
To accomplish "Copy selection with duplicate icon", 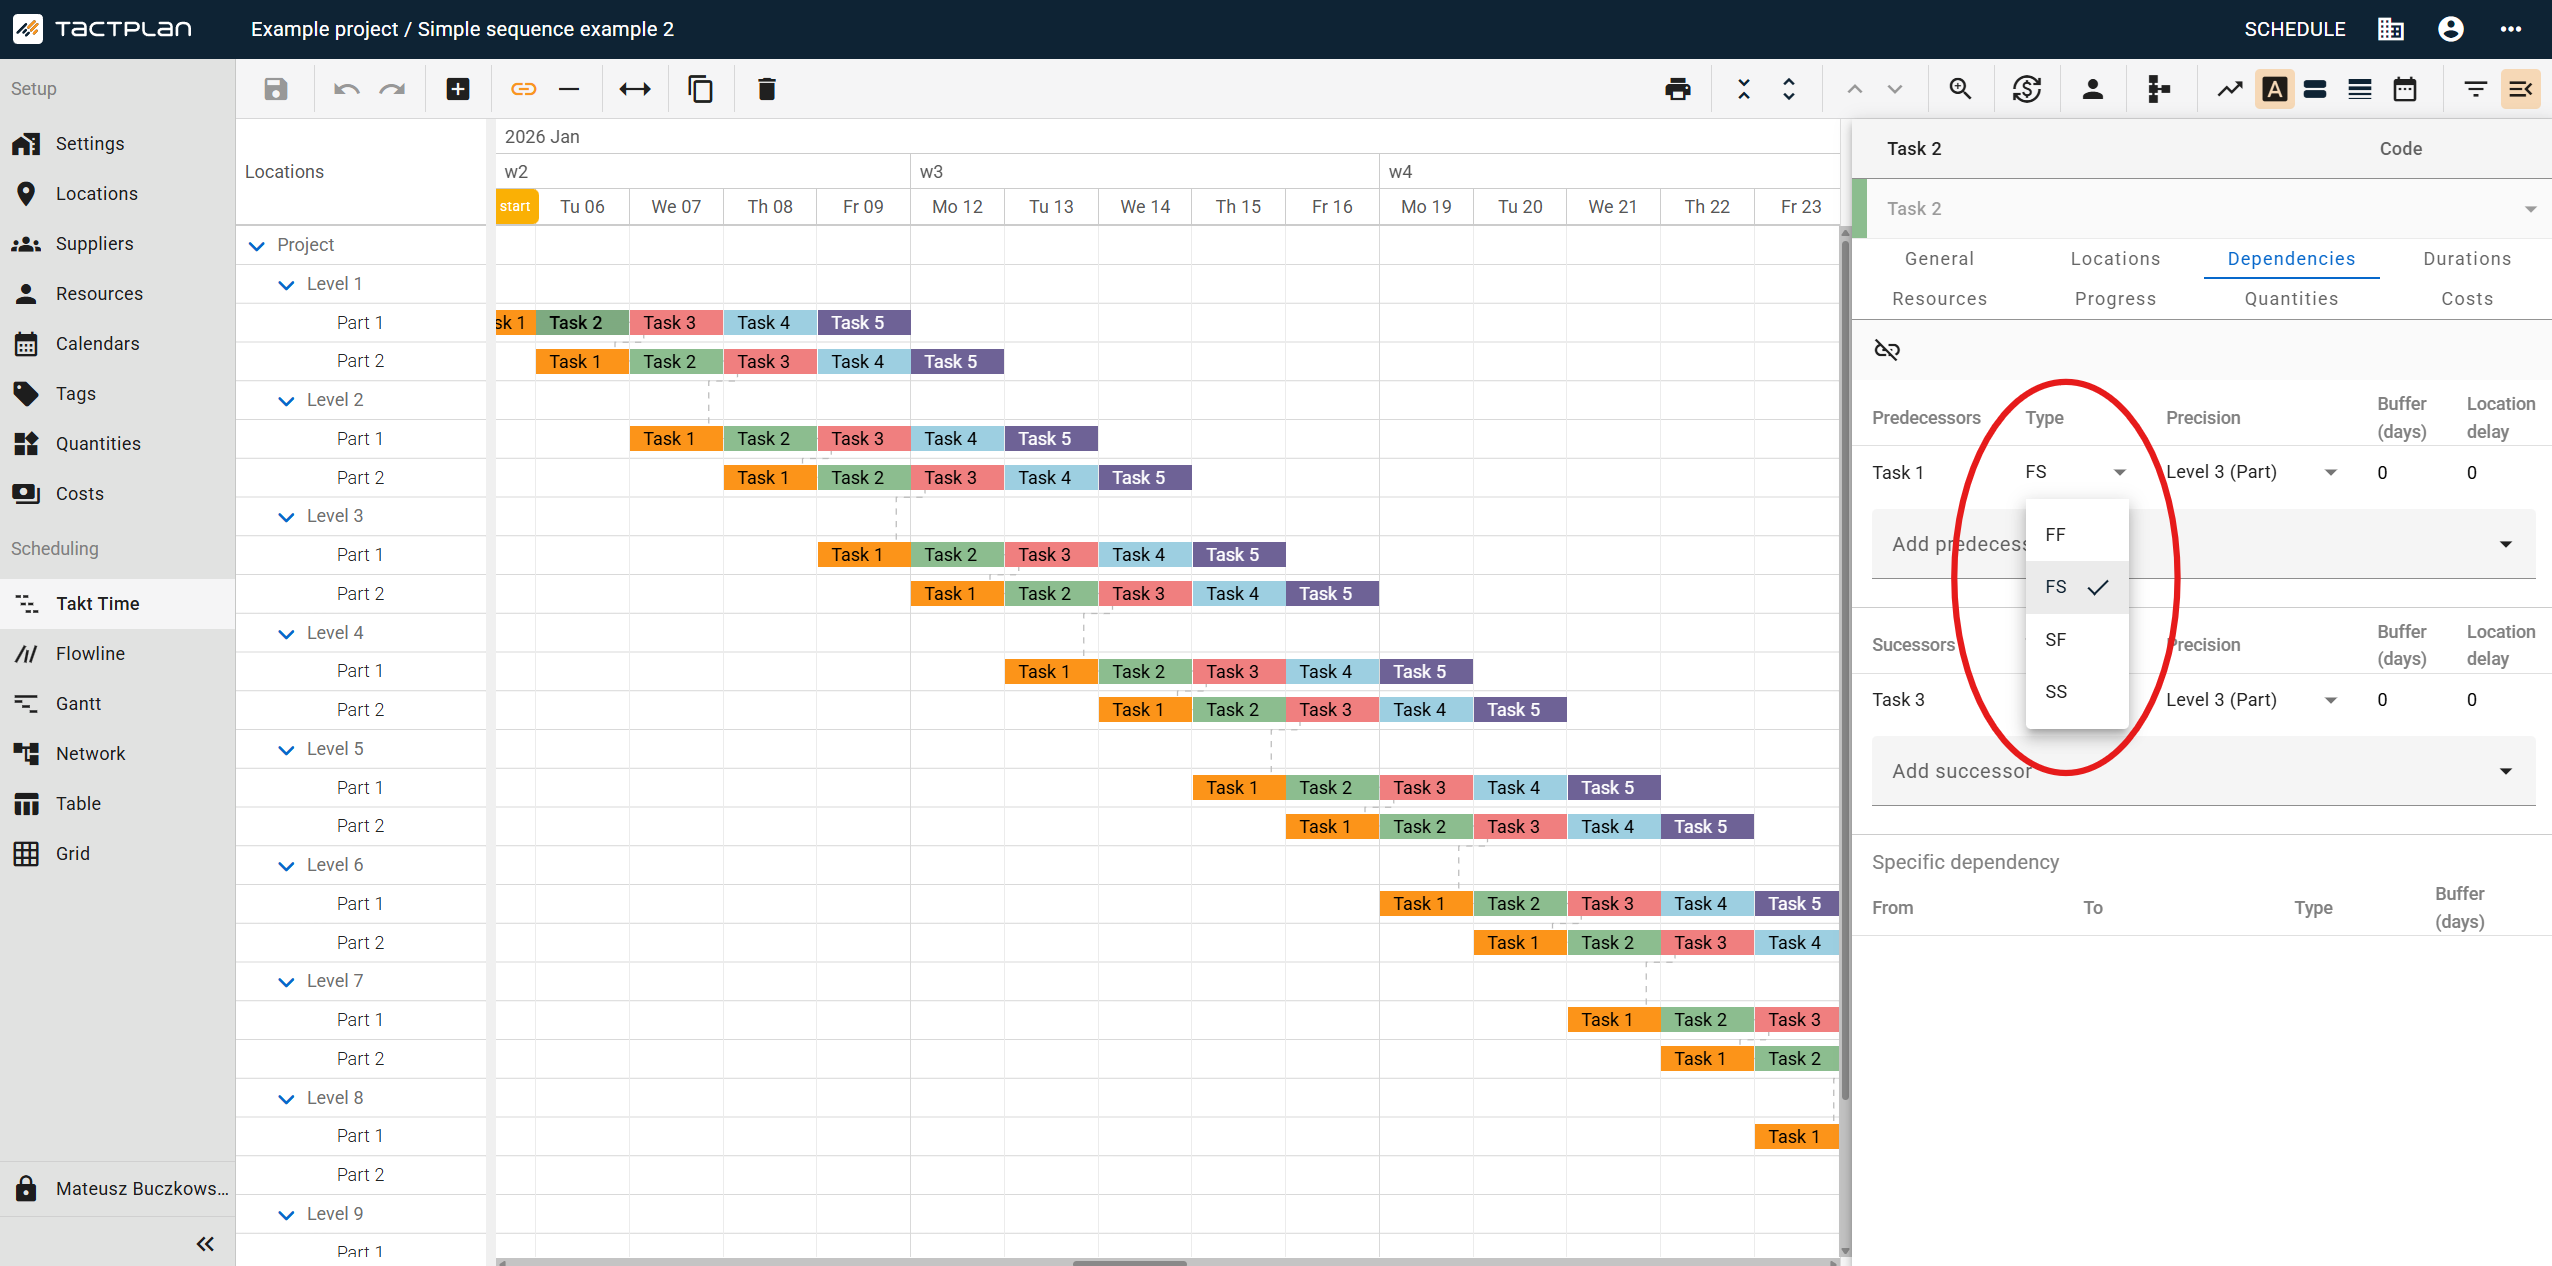I will [x=701, y=89].
